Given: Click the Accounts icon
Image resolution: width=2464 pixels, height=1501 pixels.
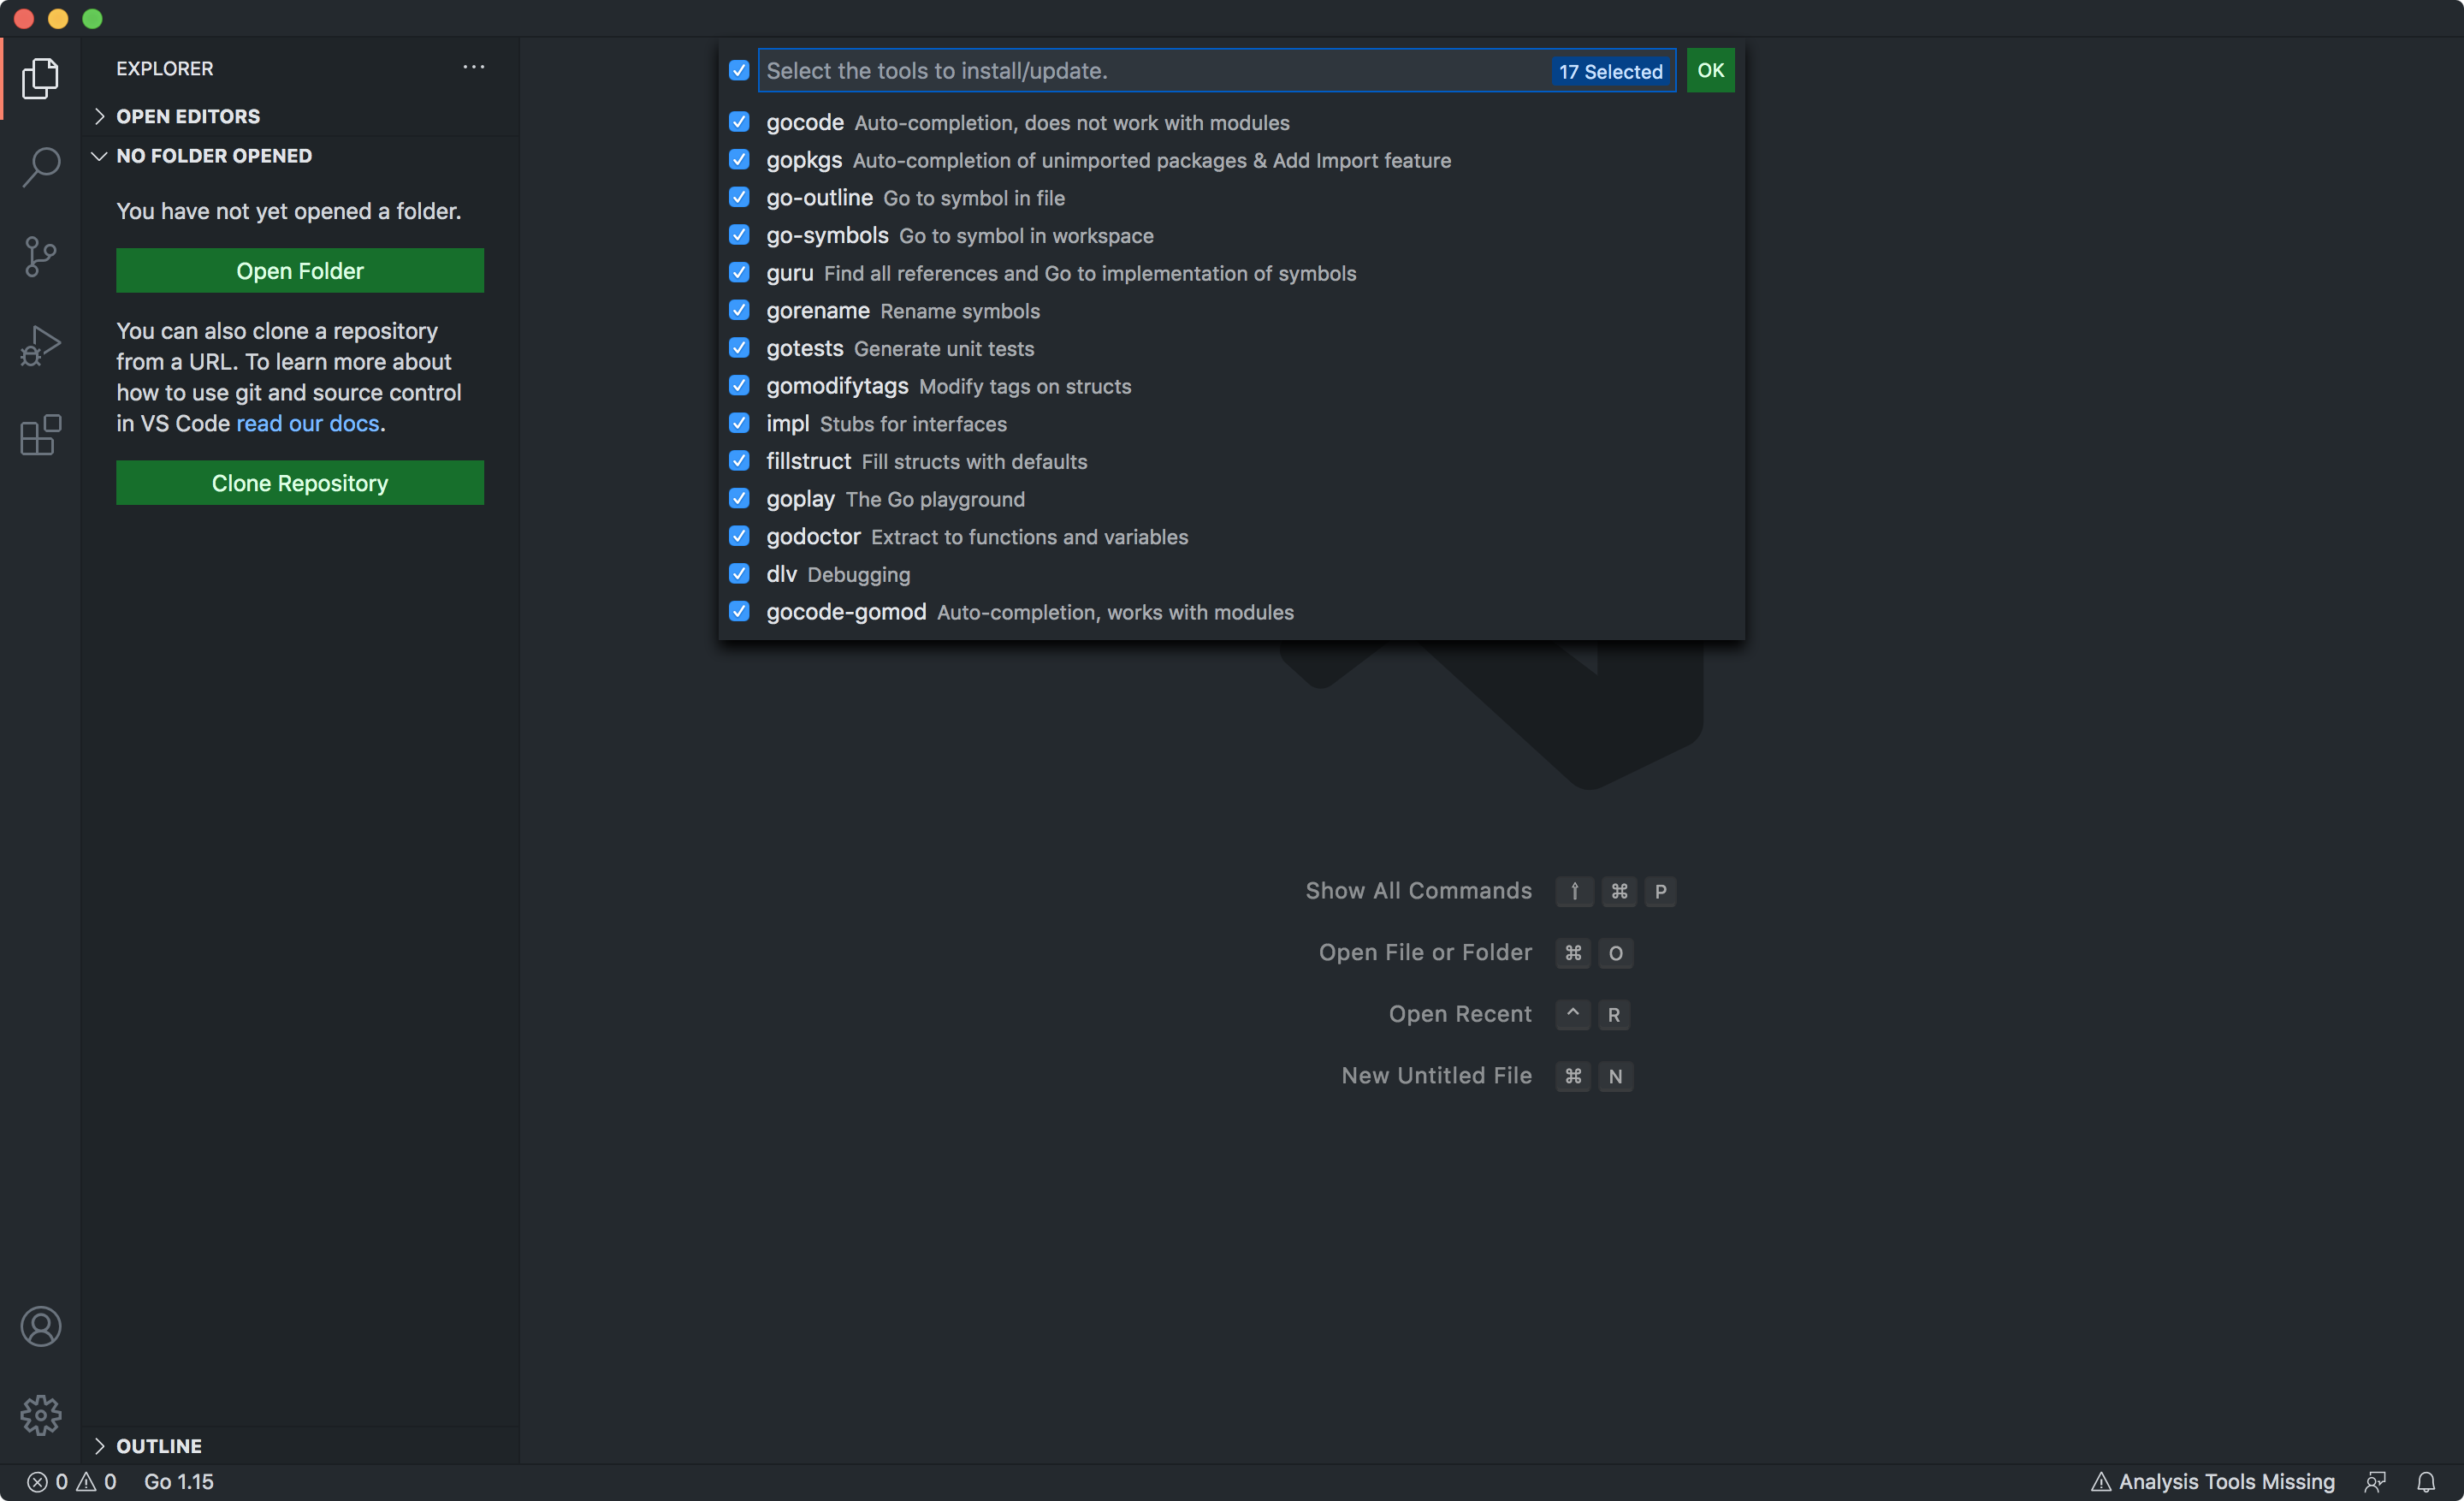Looking at the screenshot, I should pos(40,1326).
